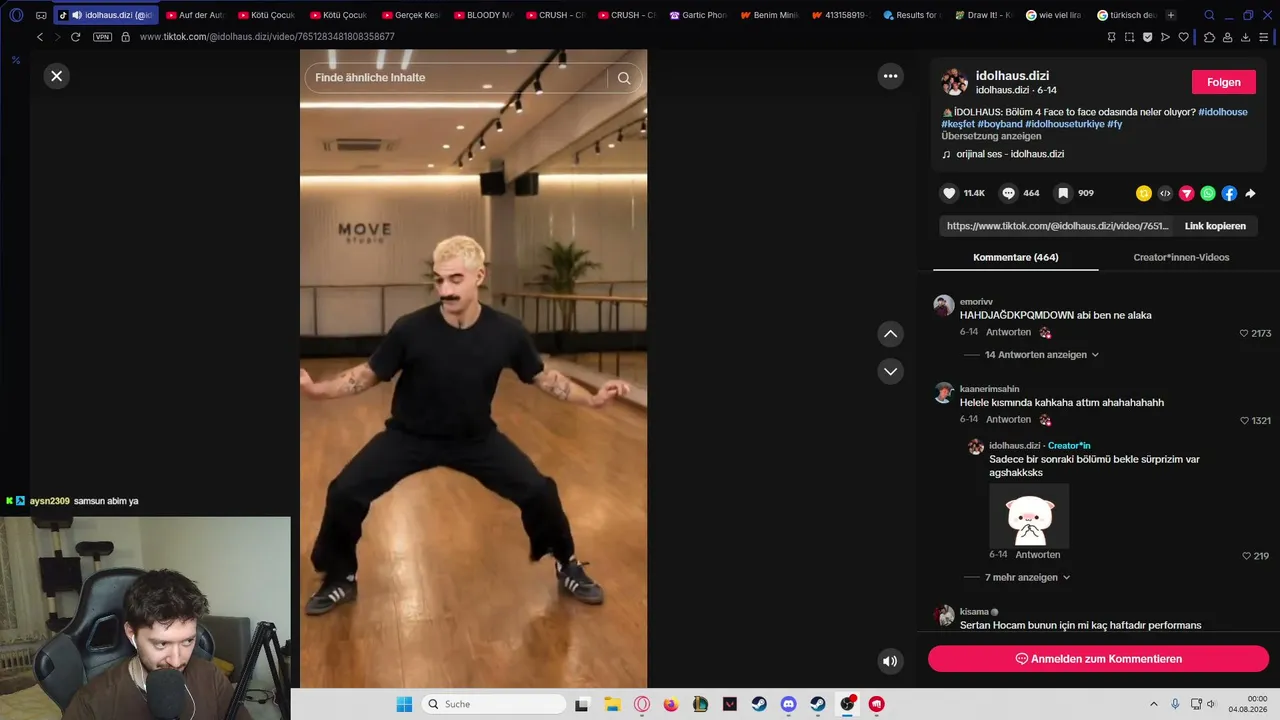Click the search magnifier in the video overlay
This screenshot has height=720, width=1280.
coord(624,78)
